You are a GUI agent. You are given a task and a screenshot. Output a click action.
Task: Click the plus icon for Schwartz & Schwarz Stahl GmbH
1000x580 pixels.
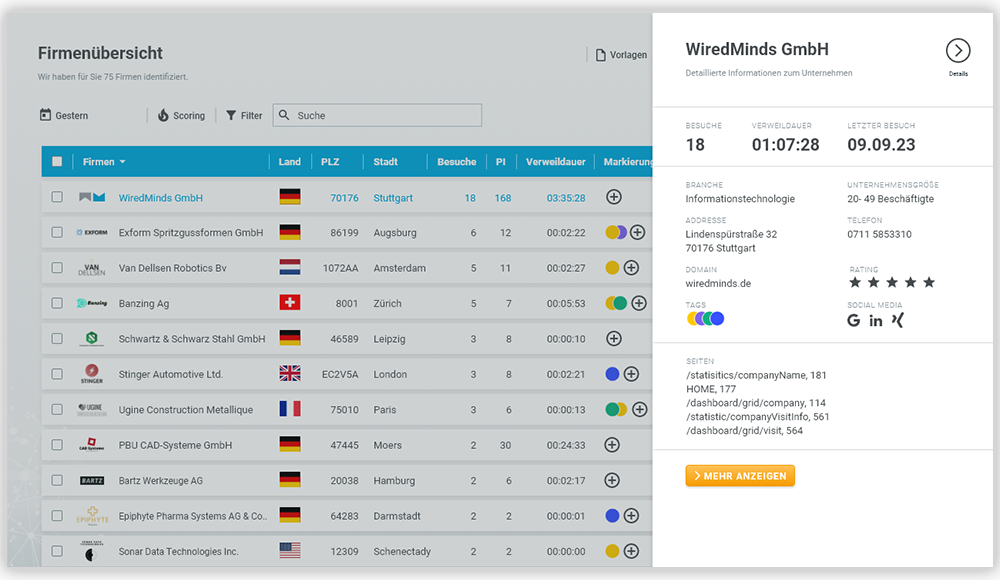pyautogui.click(x=614, y=339)
